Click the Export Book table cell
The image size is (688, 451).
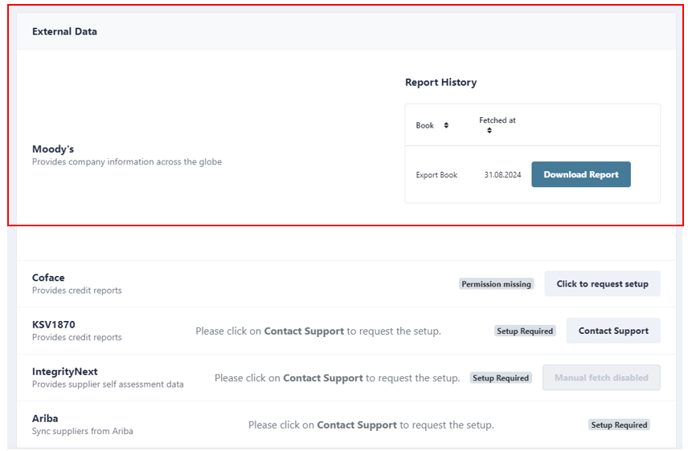click(x=437, y=175)
